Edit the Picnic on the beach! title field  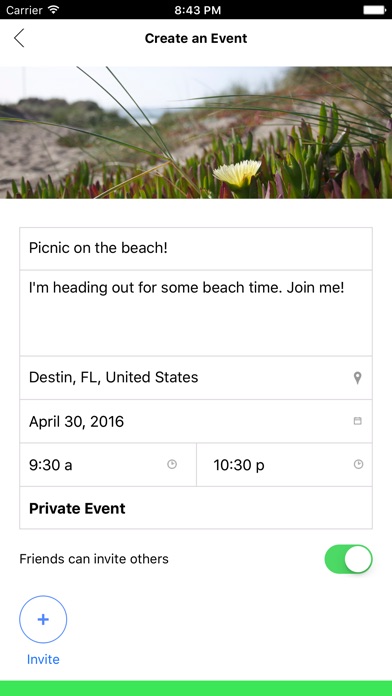(196, 249)
